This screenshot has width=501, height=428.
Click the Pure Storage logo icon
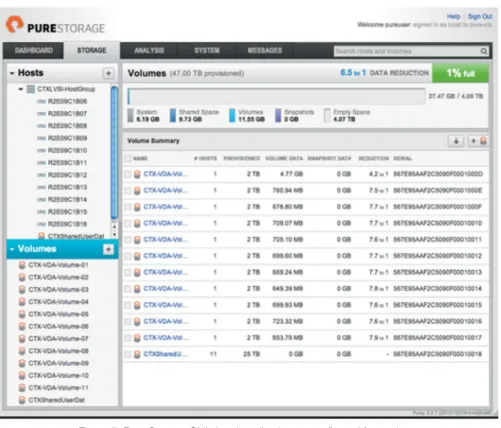tap(14, 24)
